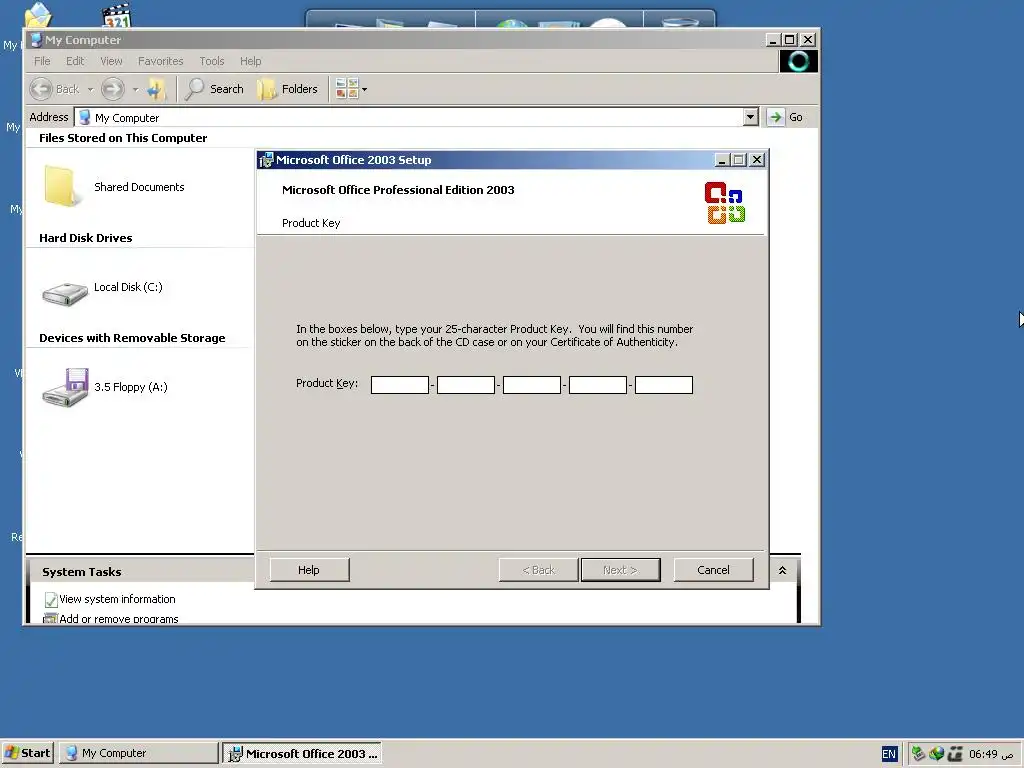Open the Windows Start menu
1024x768 pixels.
coord(27,753)
